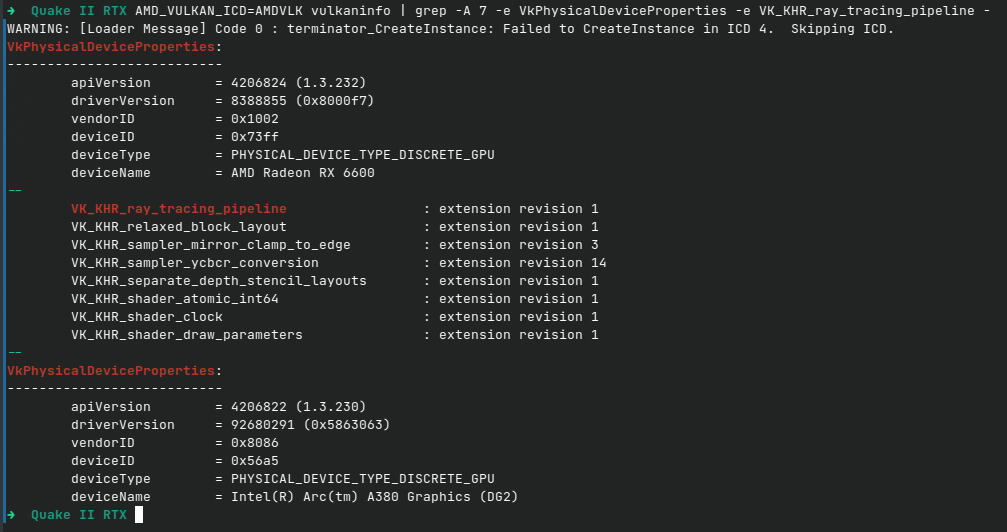This screenshot has height=532, width=1007.
Task: Click the first red VkPhysicalDeviceProperties heading
Action: (x=110, y=47)
